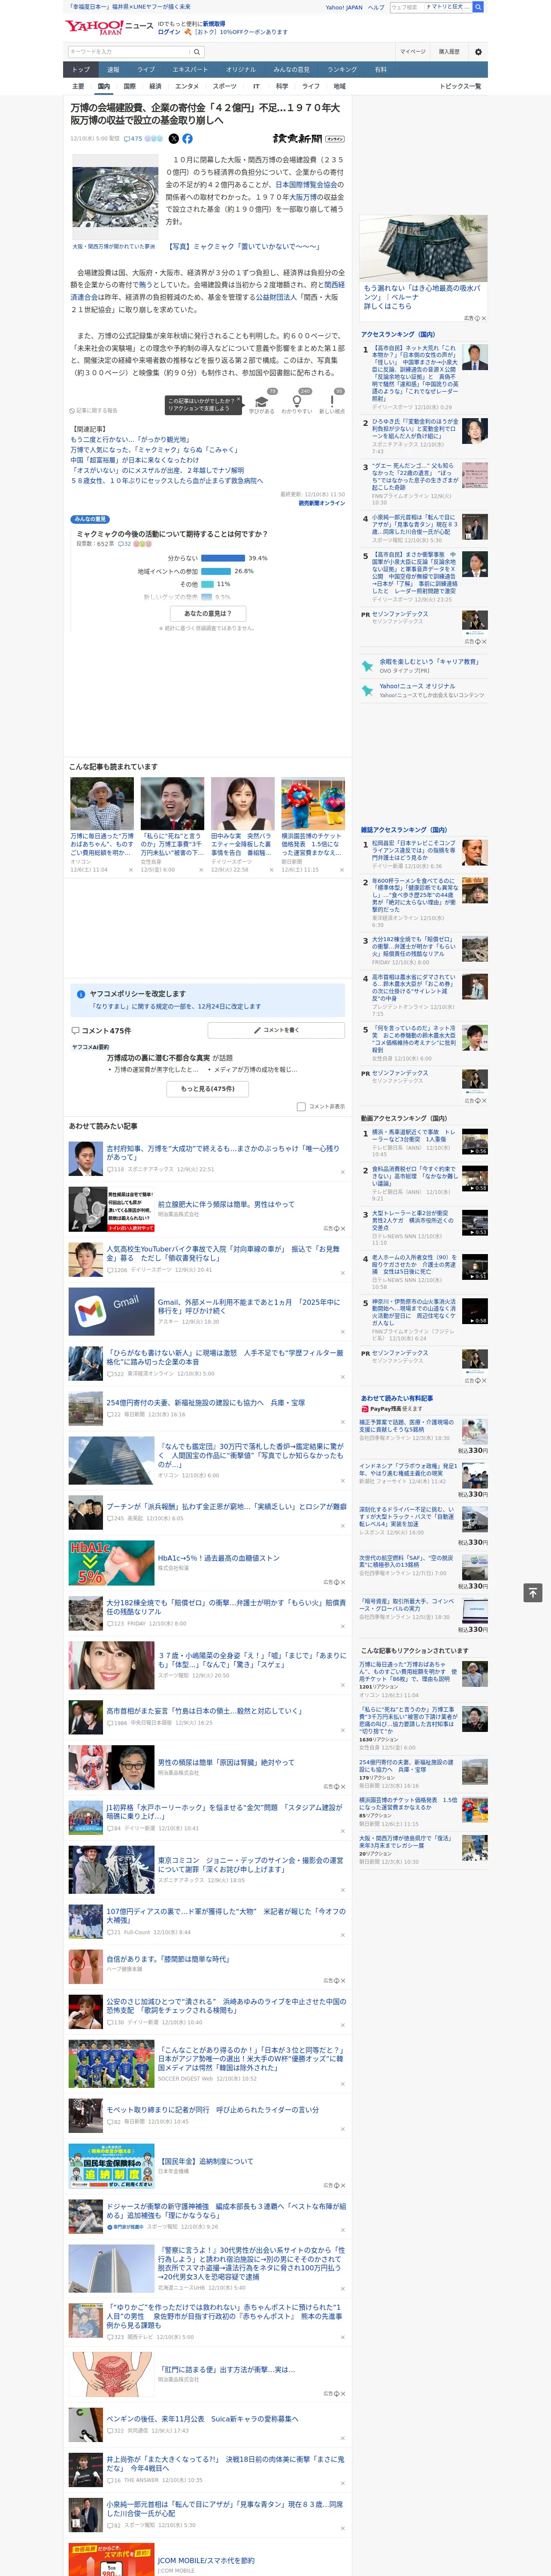Click the もっと見る(475件) button

point(208,1089)
